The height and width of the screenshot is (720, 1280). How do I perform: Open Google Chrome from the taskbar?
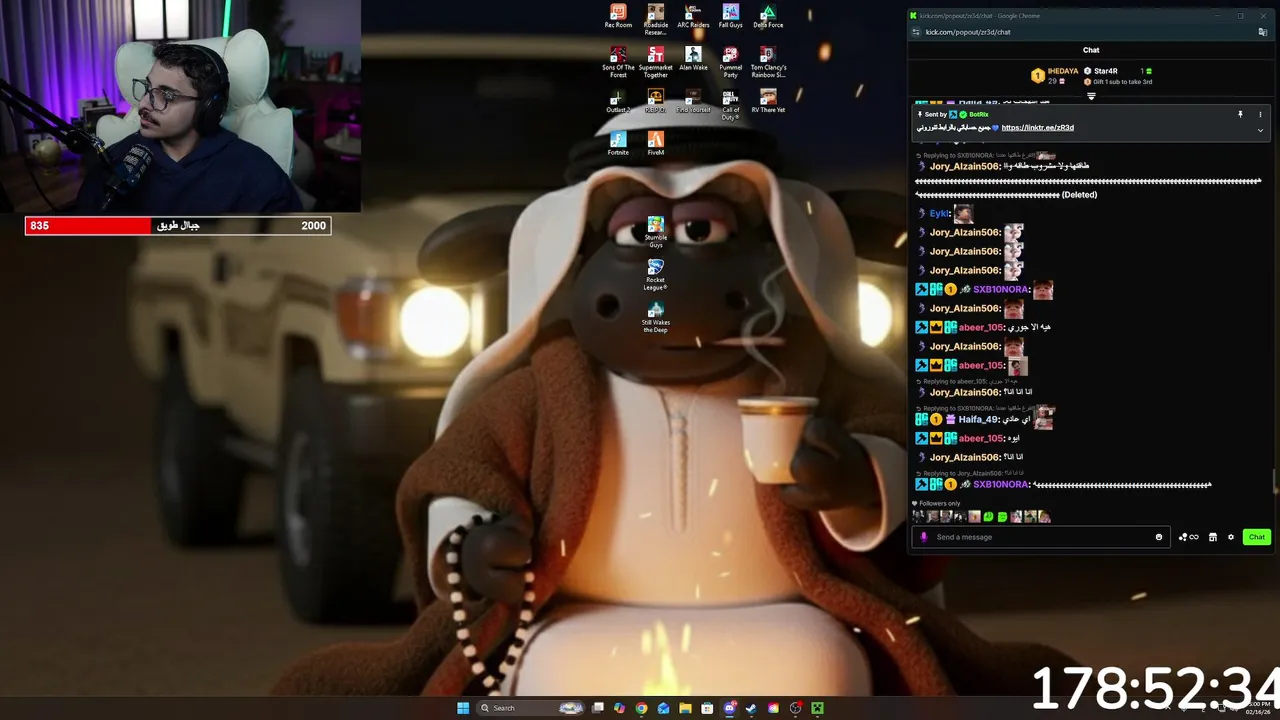pyautogui.click(x=641, y=708)
